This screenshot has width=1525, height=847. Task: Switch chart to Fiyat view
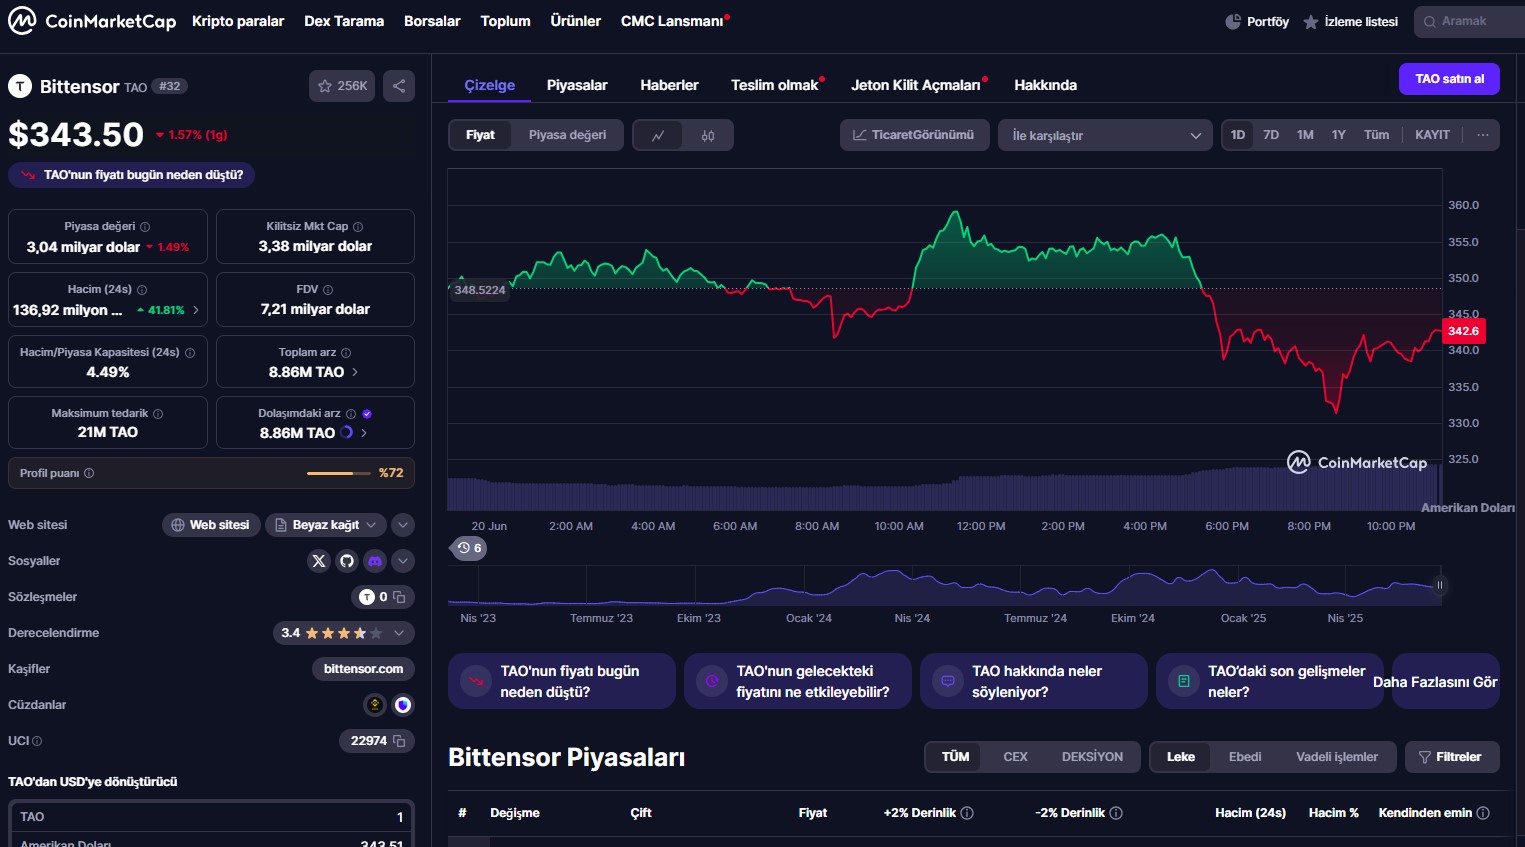click(x=480, y=135)
